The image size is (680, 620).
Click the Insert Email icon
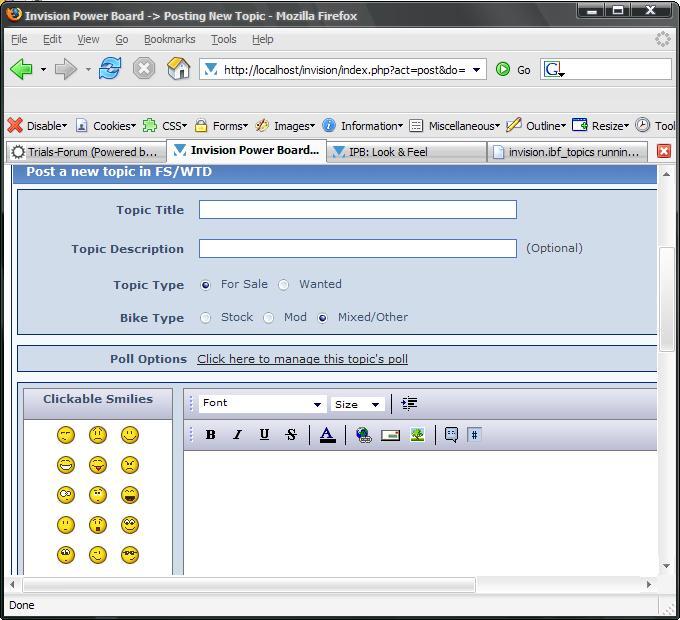tap(390, 435)
